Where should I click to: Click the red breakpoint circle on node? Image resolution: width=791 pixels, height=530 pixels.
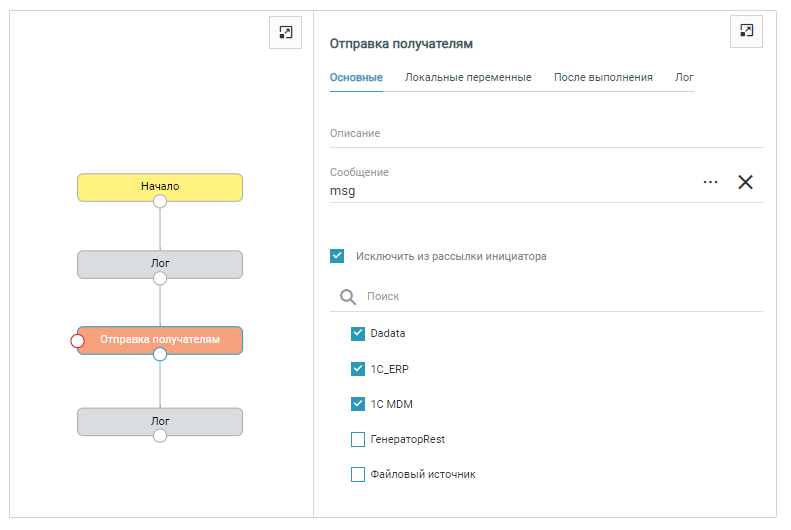click(x=78, y=341)
